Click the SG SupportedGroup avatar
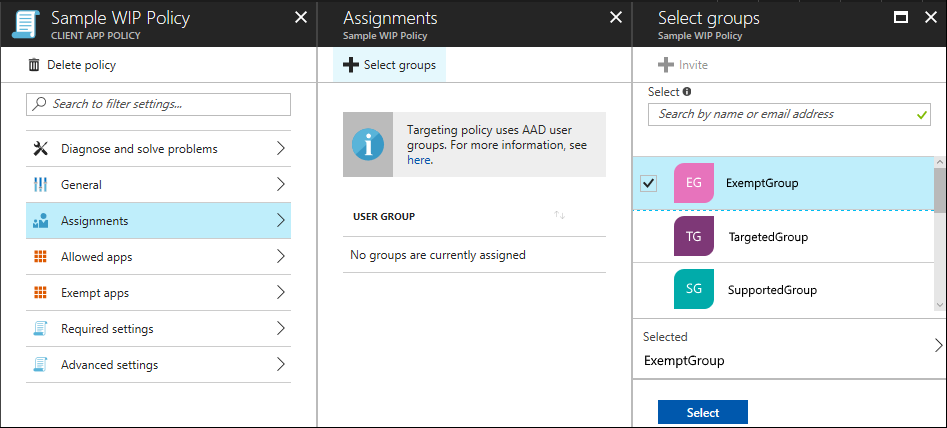This screenshot has width=947, height=428. coord(694,290)
